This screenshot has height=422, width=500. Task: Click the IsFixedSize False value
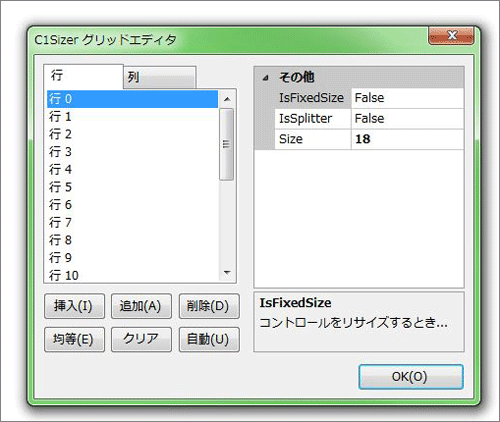[x=407, y=98]
